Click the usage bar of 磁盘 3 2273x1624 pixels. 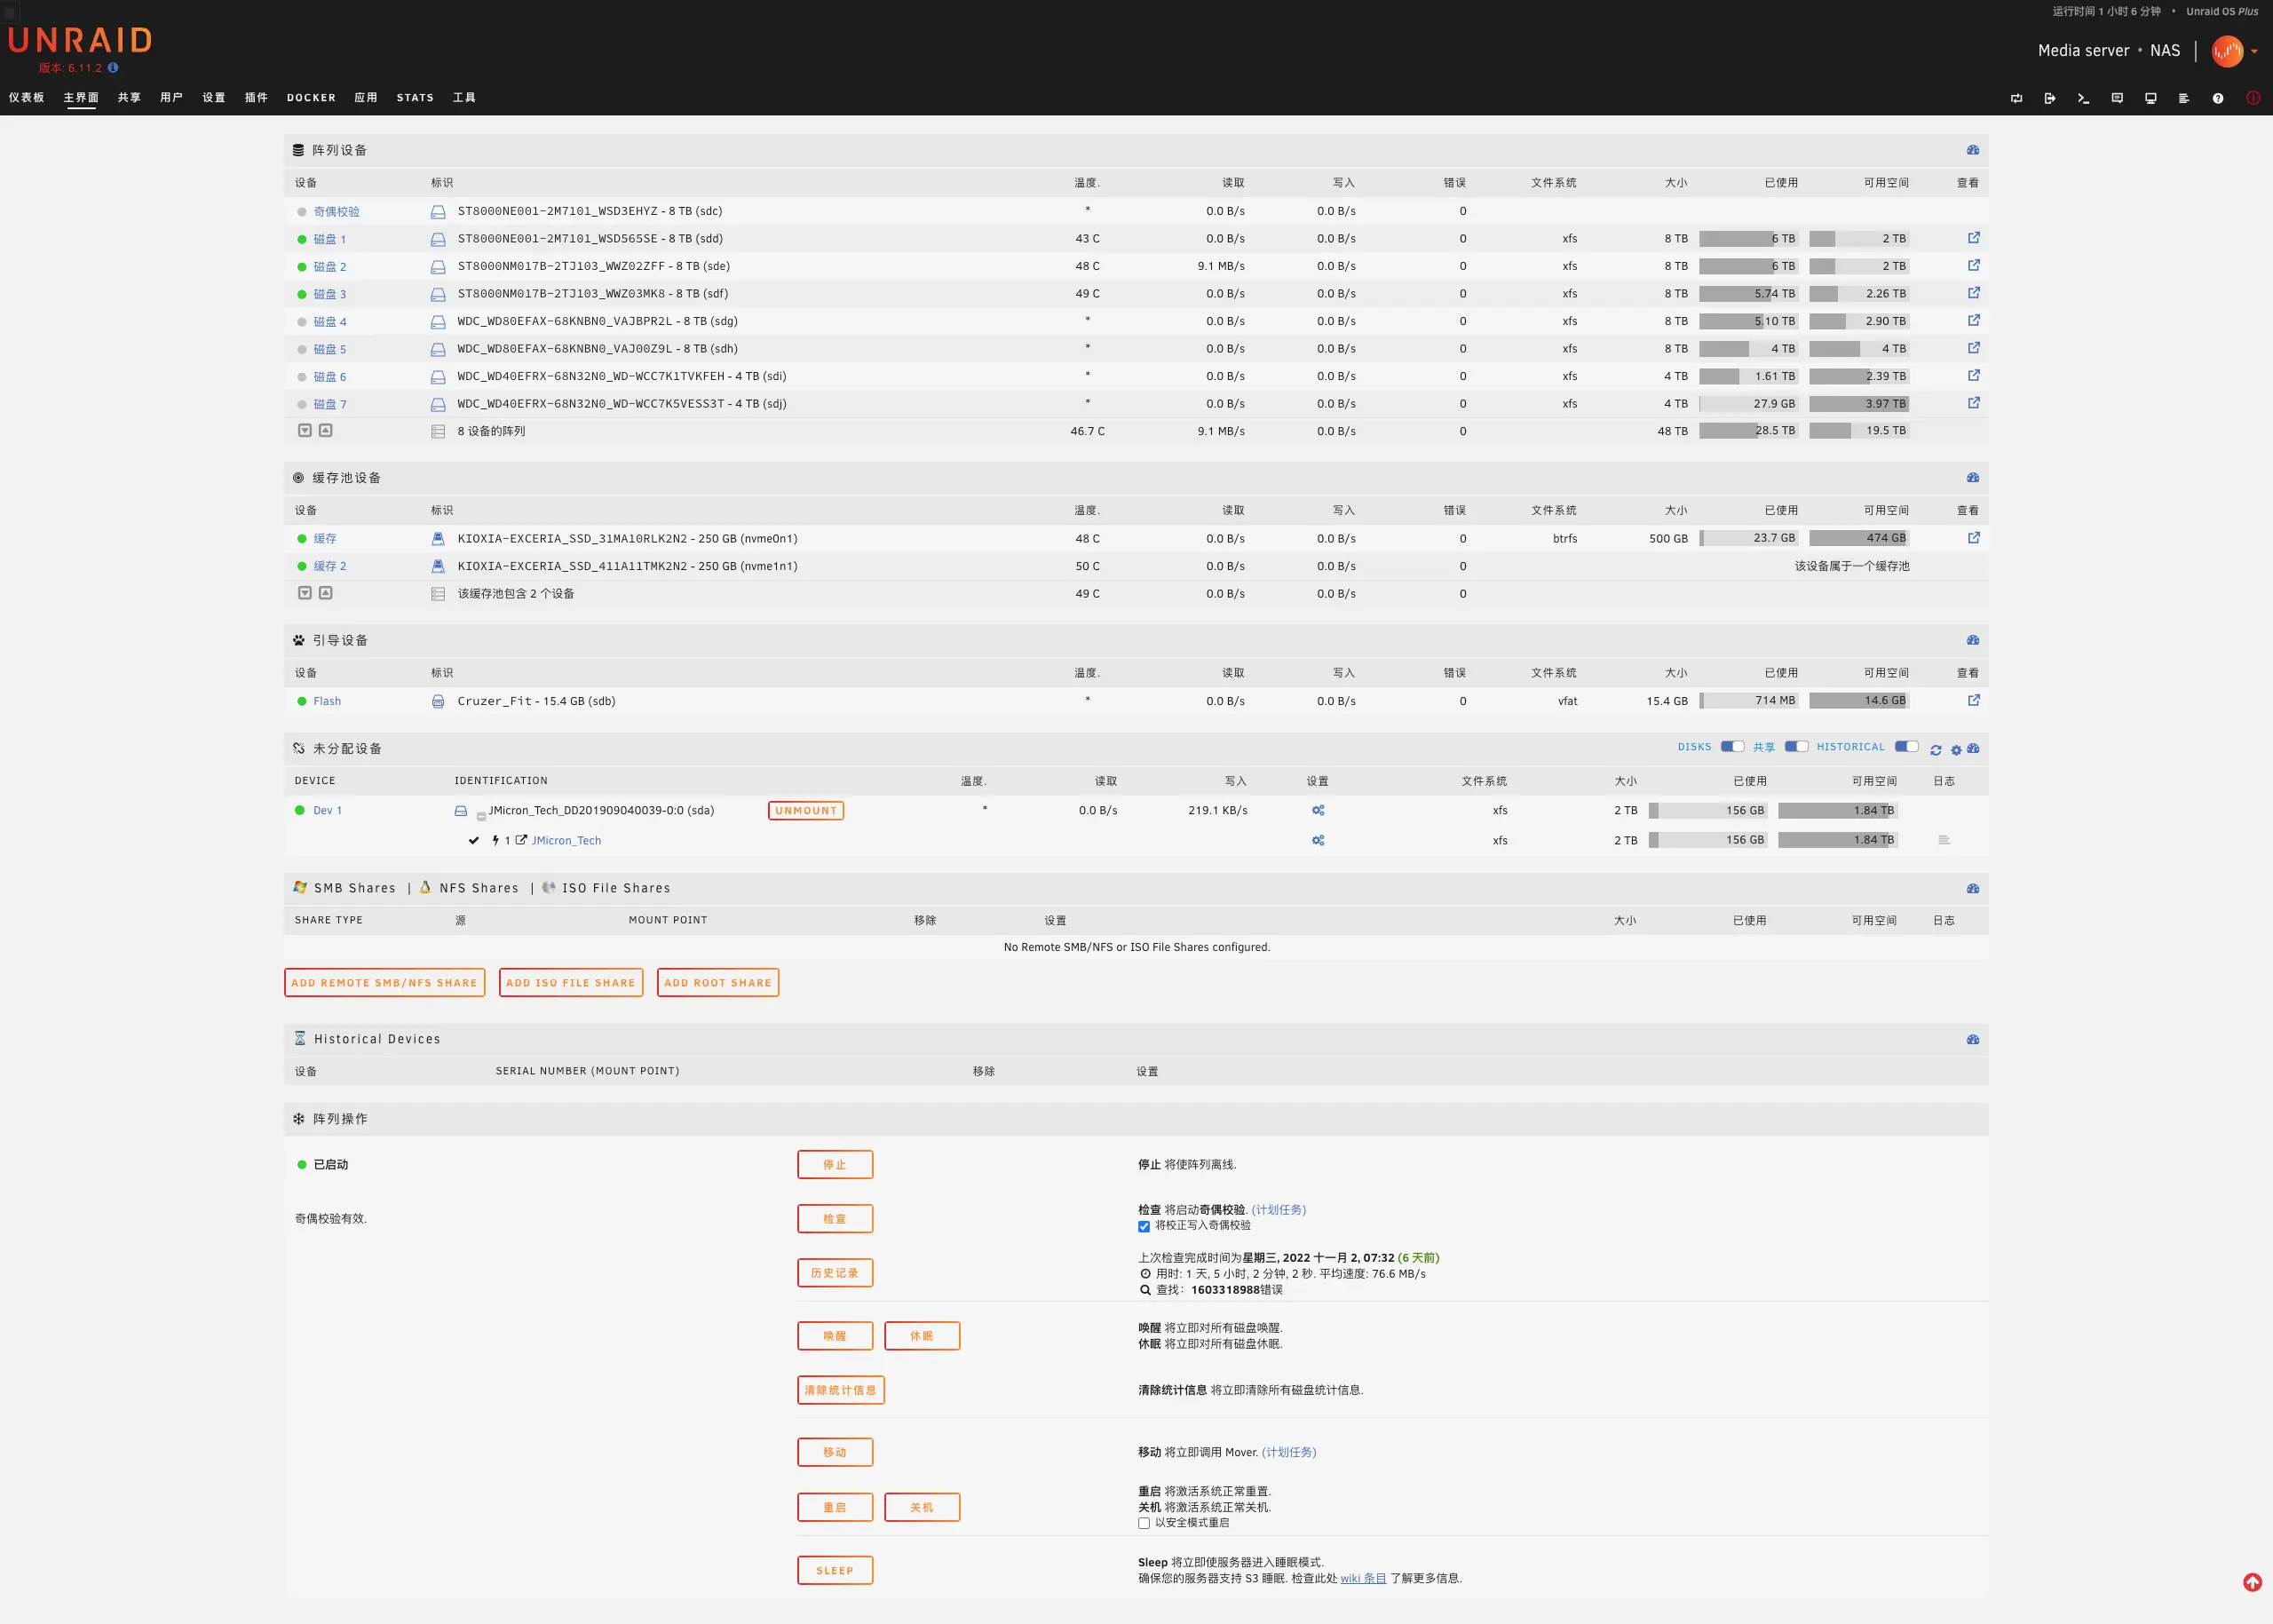[1748, 293]
